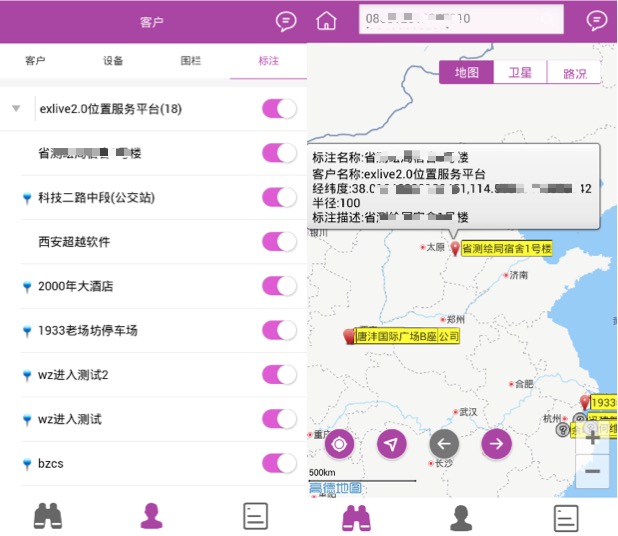Tap the navigation arrow round button on the map
The width and height of the screenshot is (618, 536).
392,443
